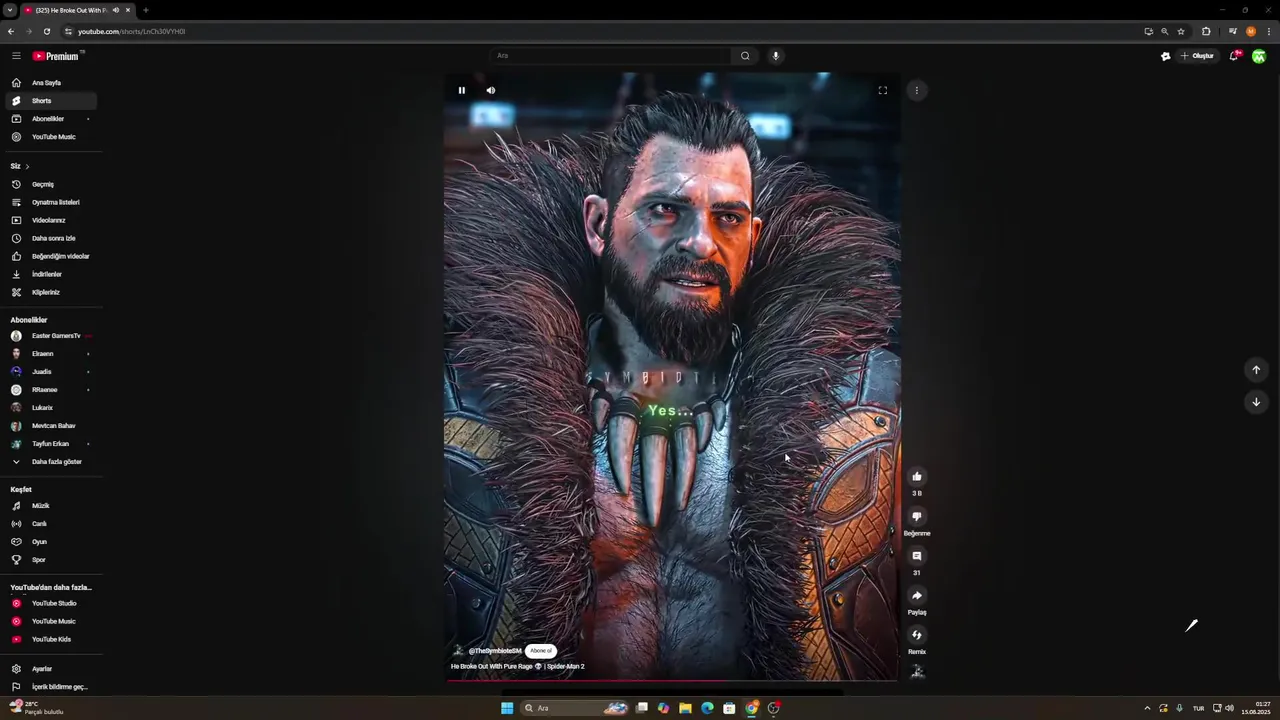Open @TheSymbioteSM channel link
Screen dimensions: 1280x720
pos(495,651)
